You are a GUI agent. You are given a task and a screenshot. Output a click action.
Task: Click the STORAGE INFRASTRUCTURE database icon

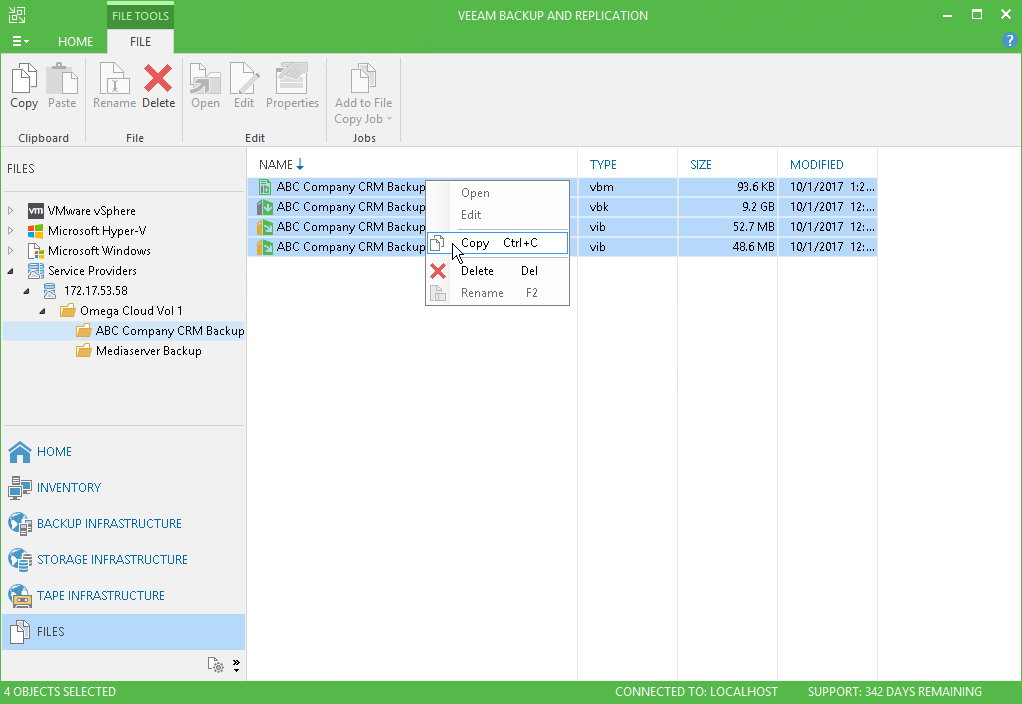pos(20,559)
